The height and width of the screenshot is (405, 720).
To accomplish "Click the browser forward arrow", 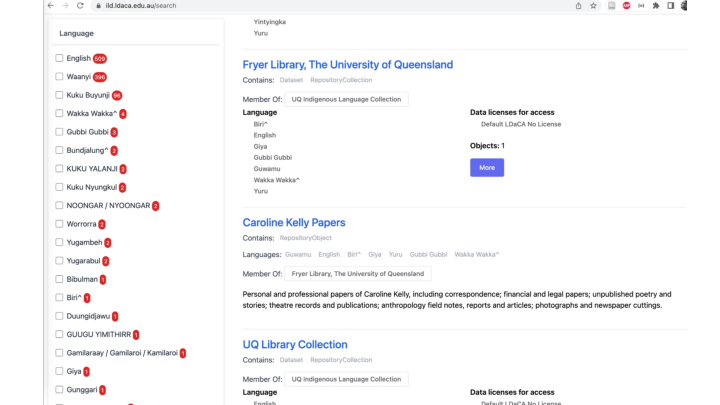I will pos(65,6).
